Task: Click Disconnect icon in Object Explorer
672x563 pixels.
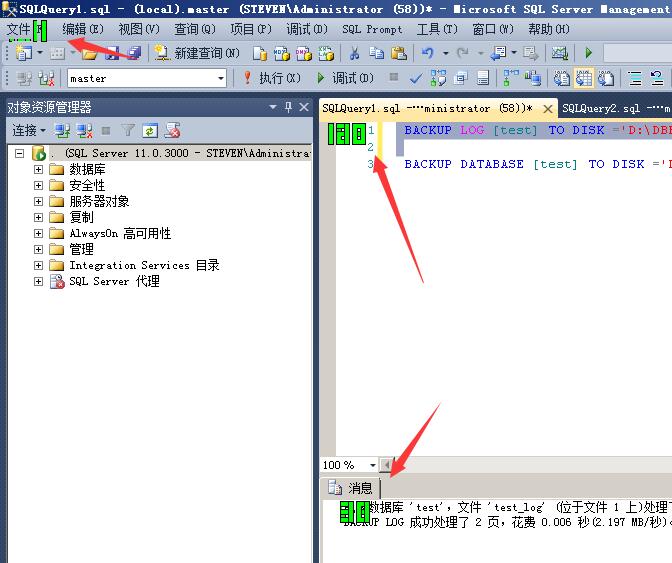Action: point(85,130)
